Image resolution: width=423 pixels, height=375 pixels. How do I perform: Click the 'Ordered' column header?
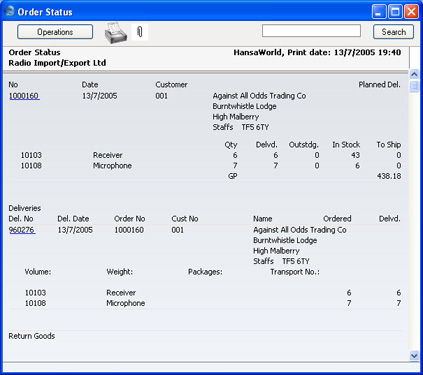[337, 219]
